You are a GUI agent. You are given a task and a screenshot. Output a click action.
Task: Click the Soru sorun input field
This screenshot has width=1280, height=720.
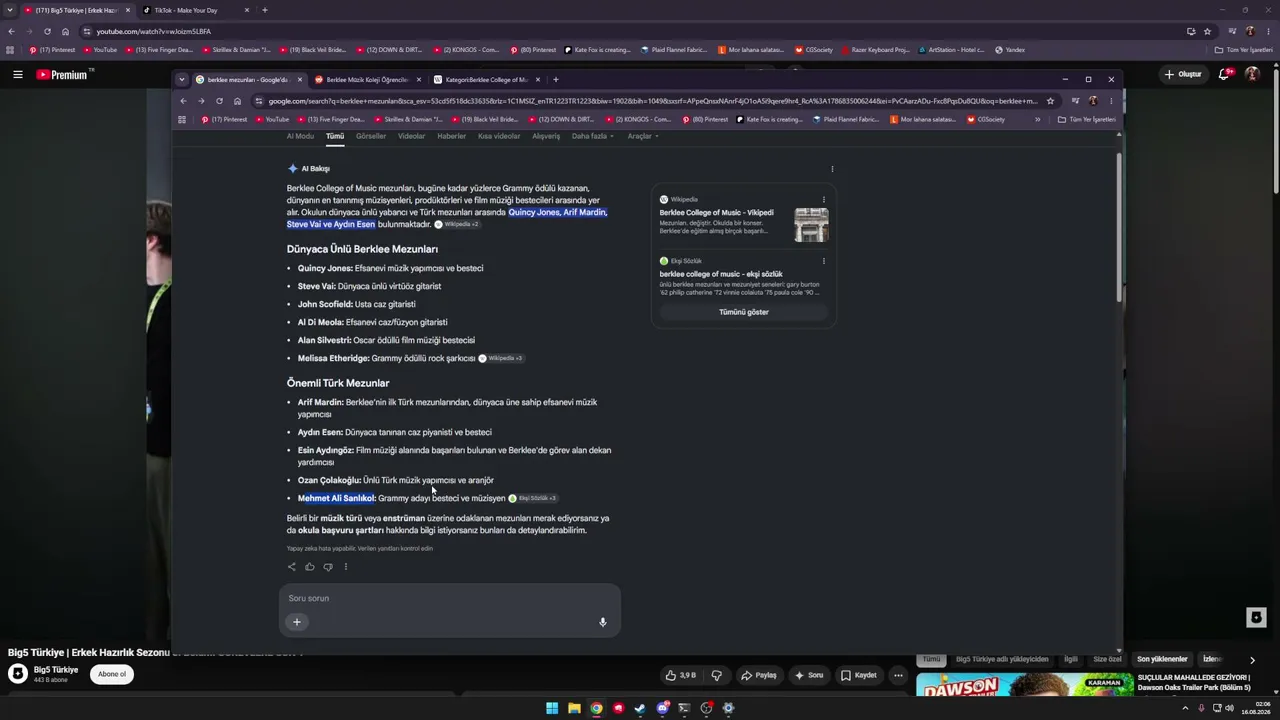450,598
